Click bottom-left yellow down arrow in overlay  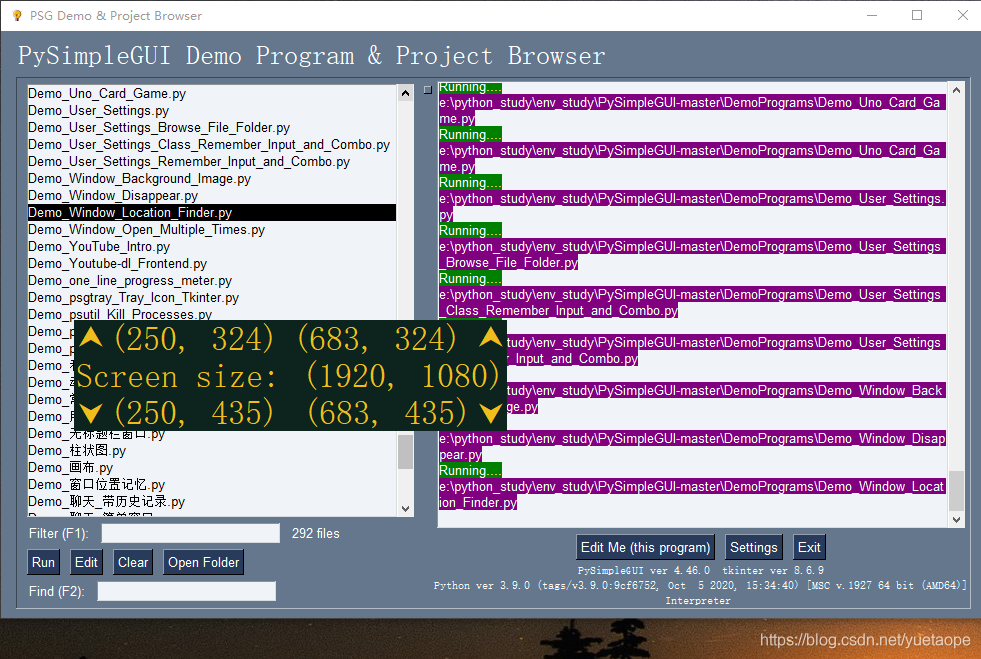click(91, 412)
